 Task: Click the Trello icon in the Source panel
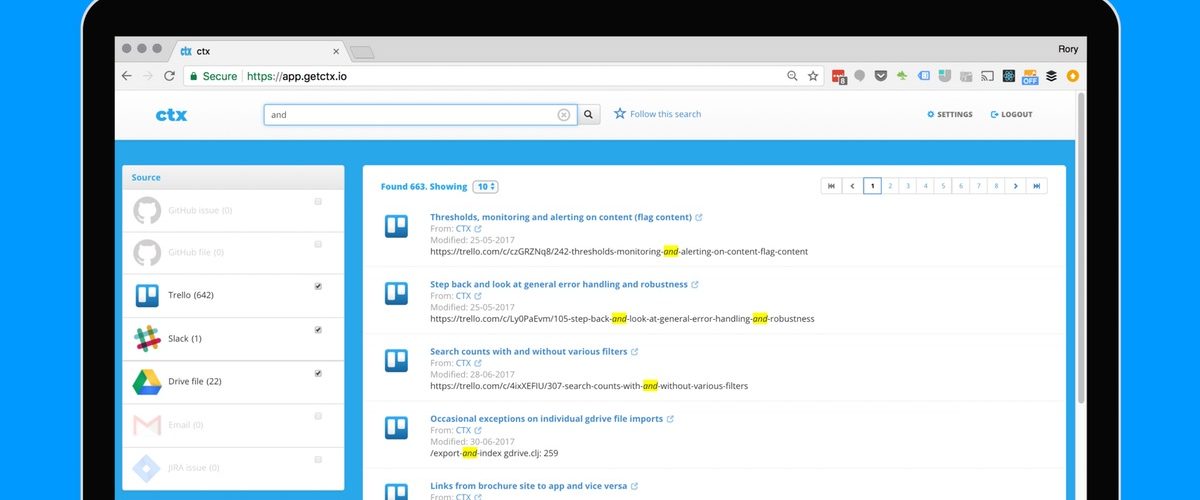click(147, 296)
